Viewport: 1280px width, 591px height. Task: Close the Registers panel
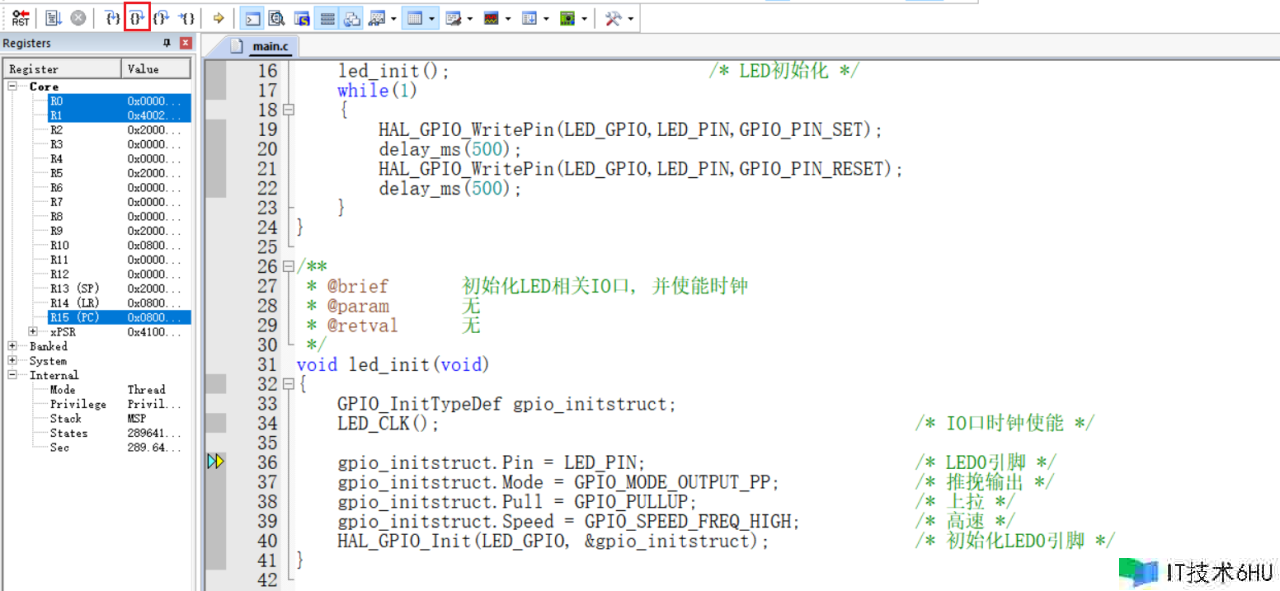(x=185, y=43)
